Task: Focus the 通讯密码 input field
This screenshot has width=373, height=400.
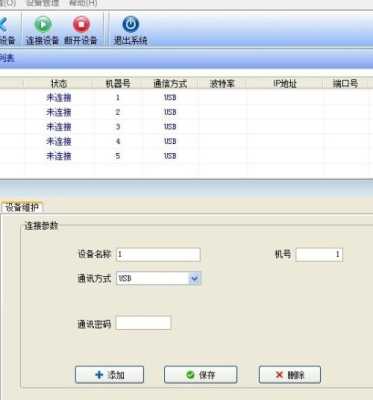Action: coord(144,323)
